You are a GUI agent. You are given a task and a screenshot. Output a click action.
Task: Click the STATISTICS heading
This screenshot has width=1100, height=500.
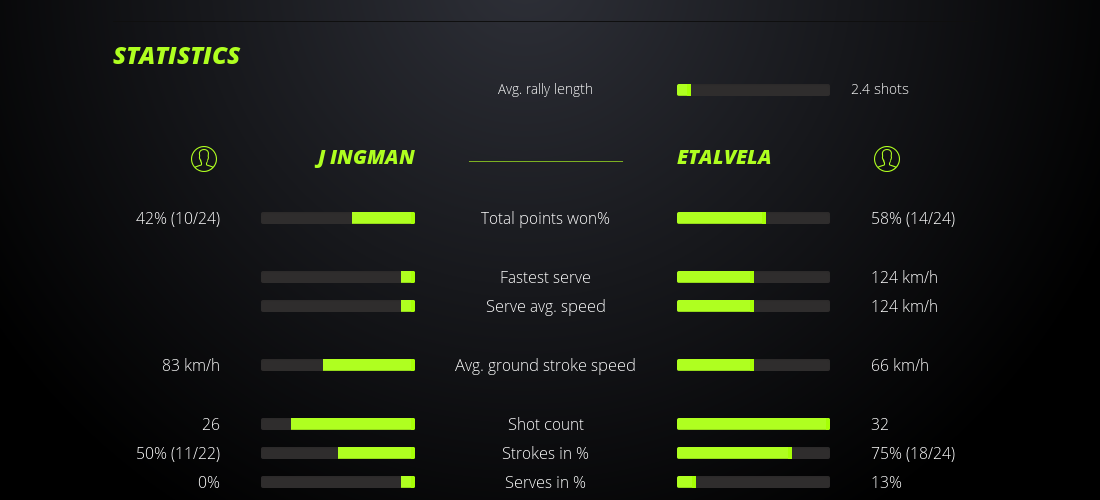(x=177, y=56)
